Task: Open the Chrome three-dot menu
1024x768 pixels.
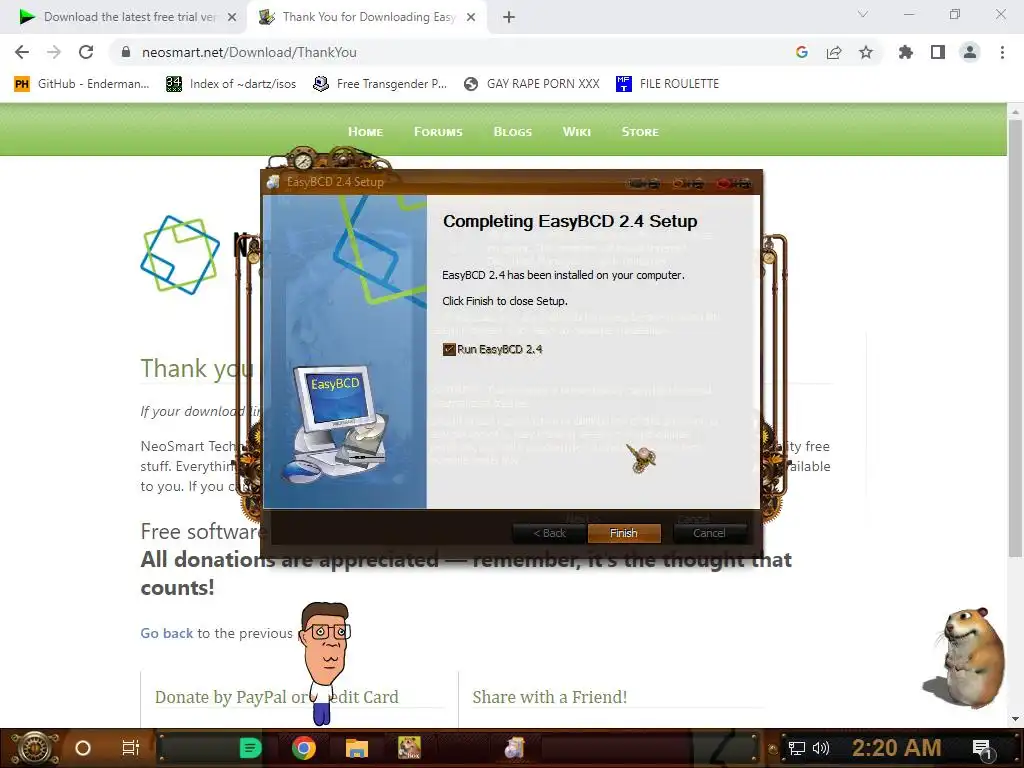Action: point(1002,52)
